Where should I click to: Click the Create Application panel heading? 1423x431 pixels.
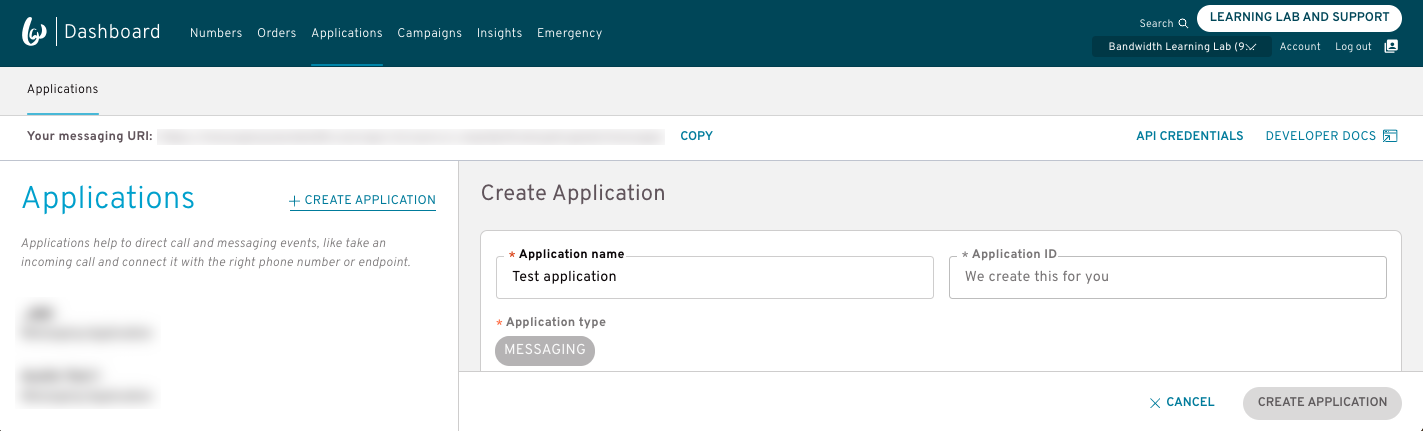coord(573,193)
